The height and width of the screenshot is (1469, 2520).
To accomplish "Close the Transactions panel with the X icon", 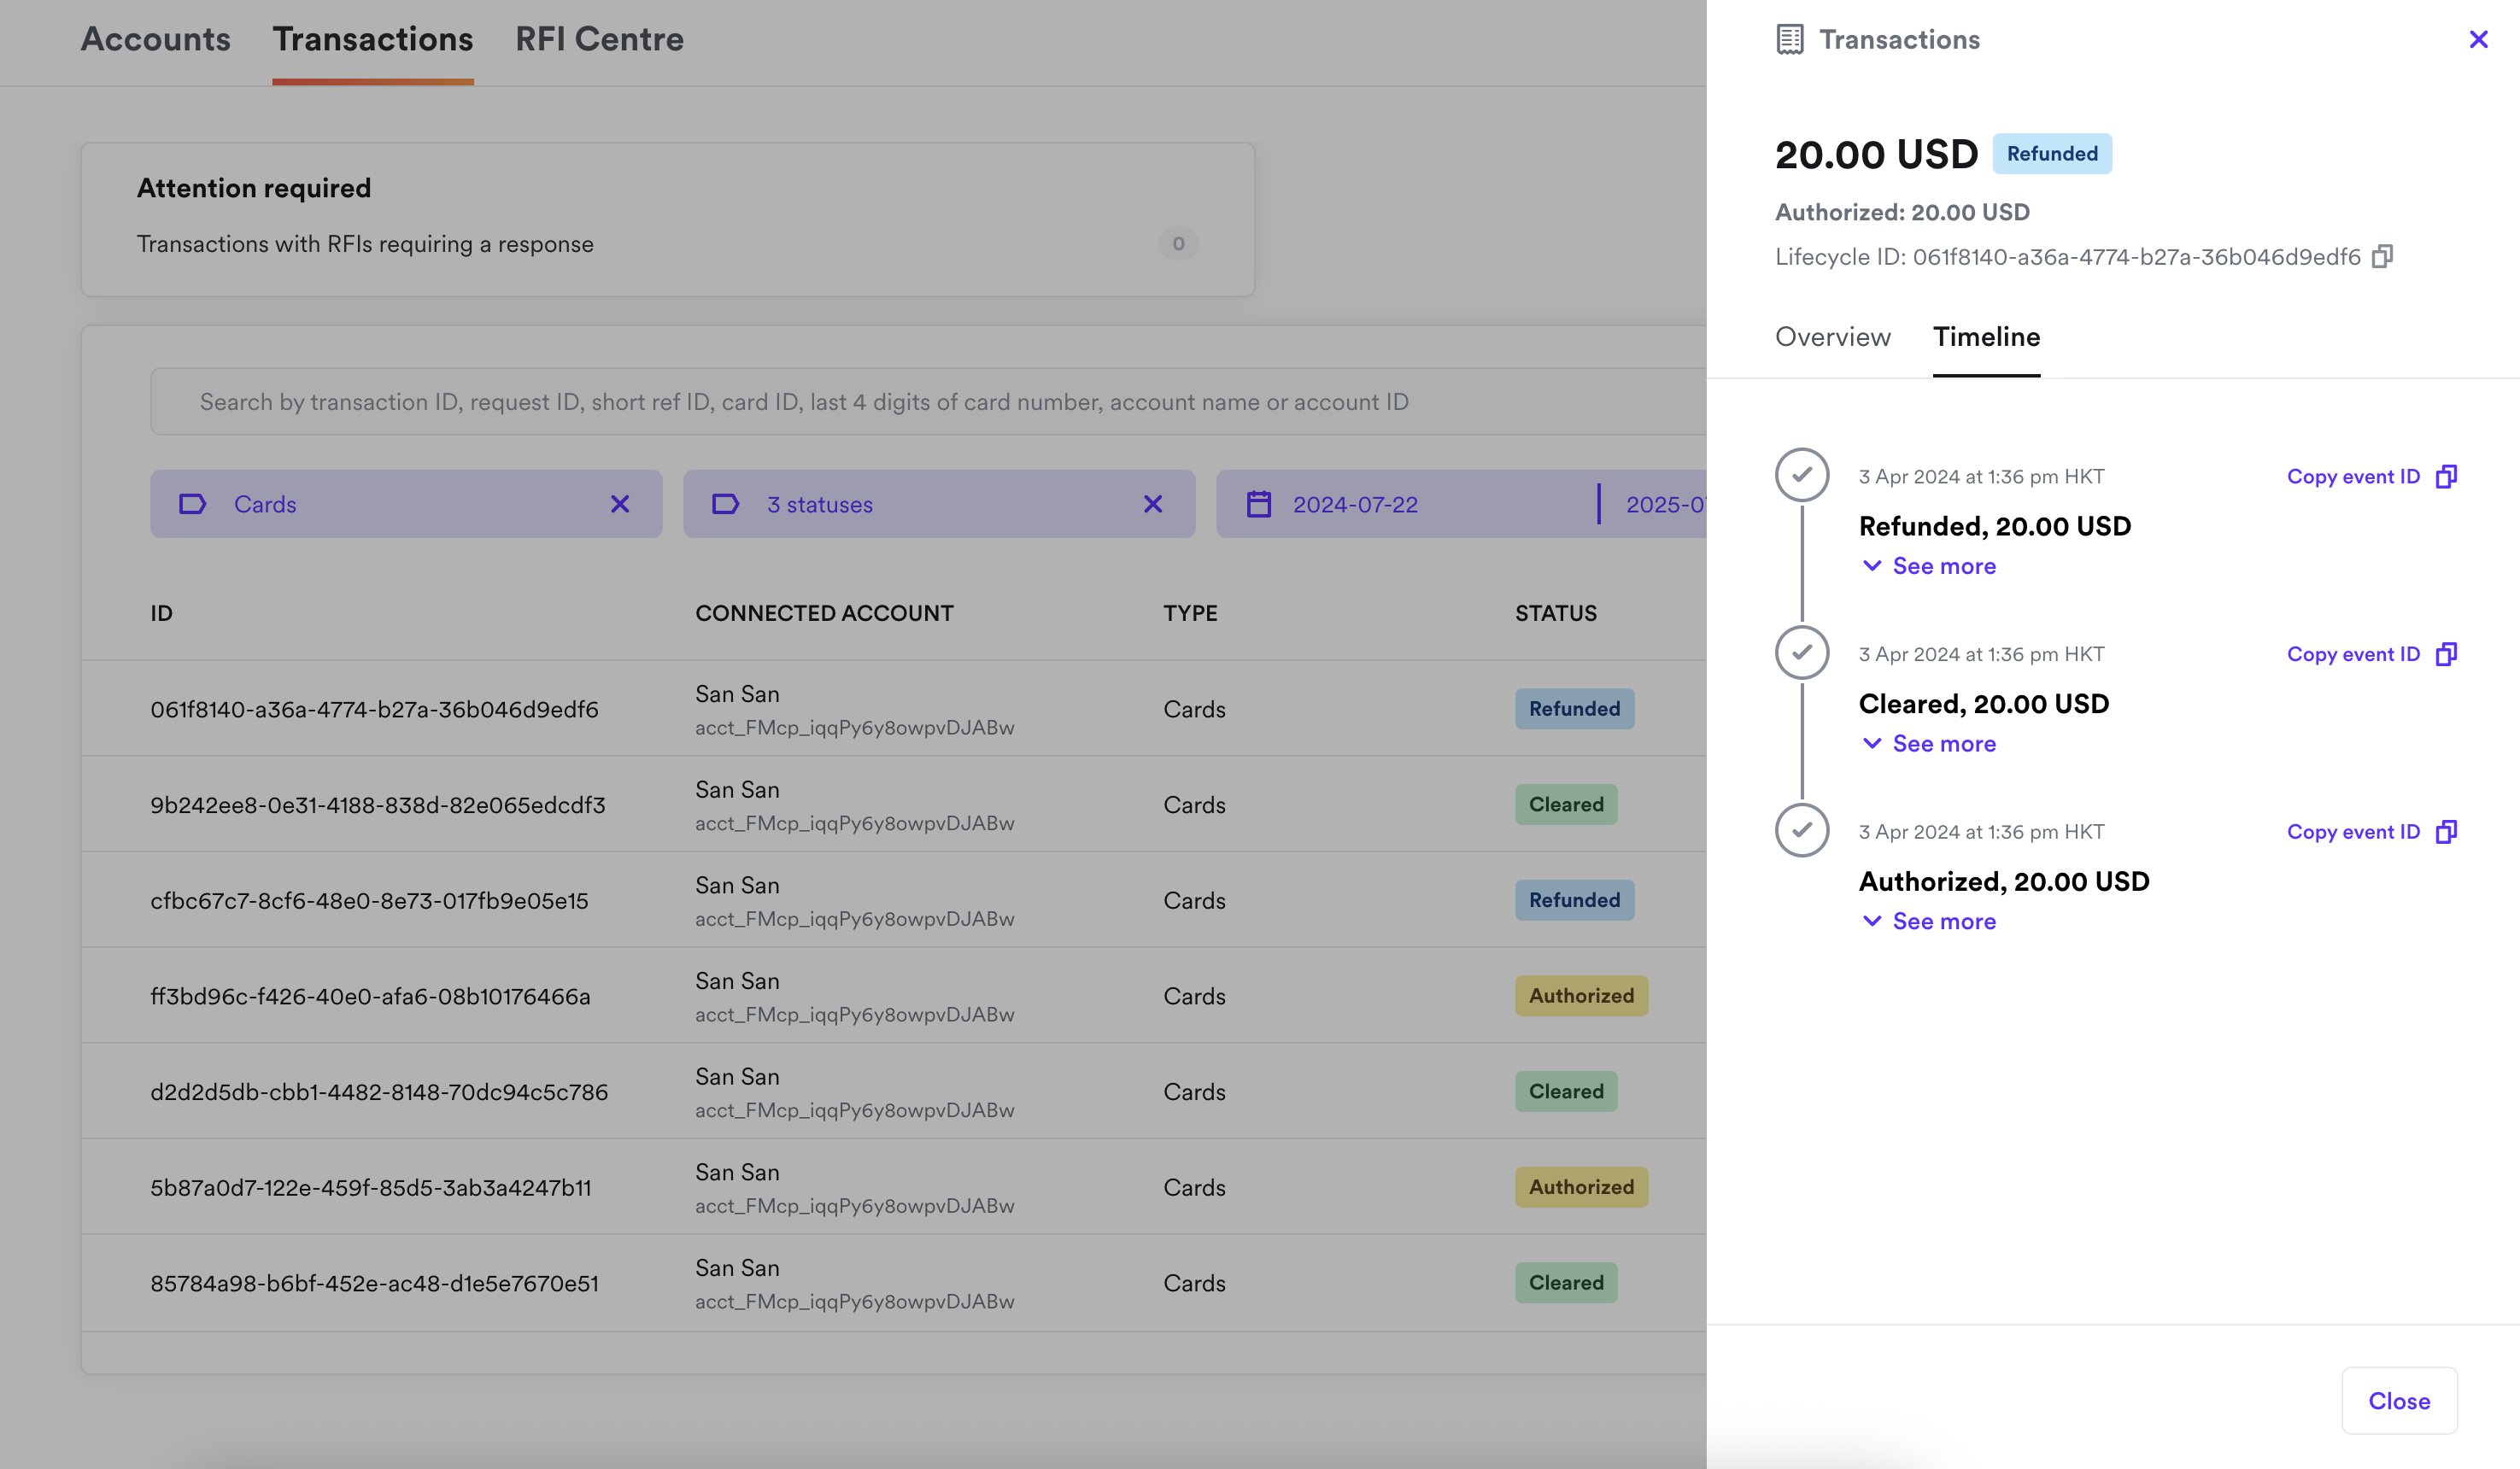I will [x=2478, y=40].
